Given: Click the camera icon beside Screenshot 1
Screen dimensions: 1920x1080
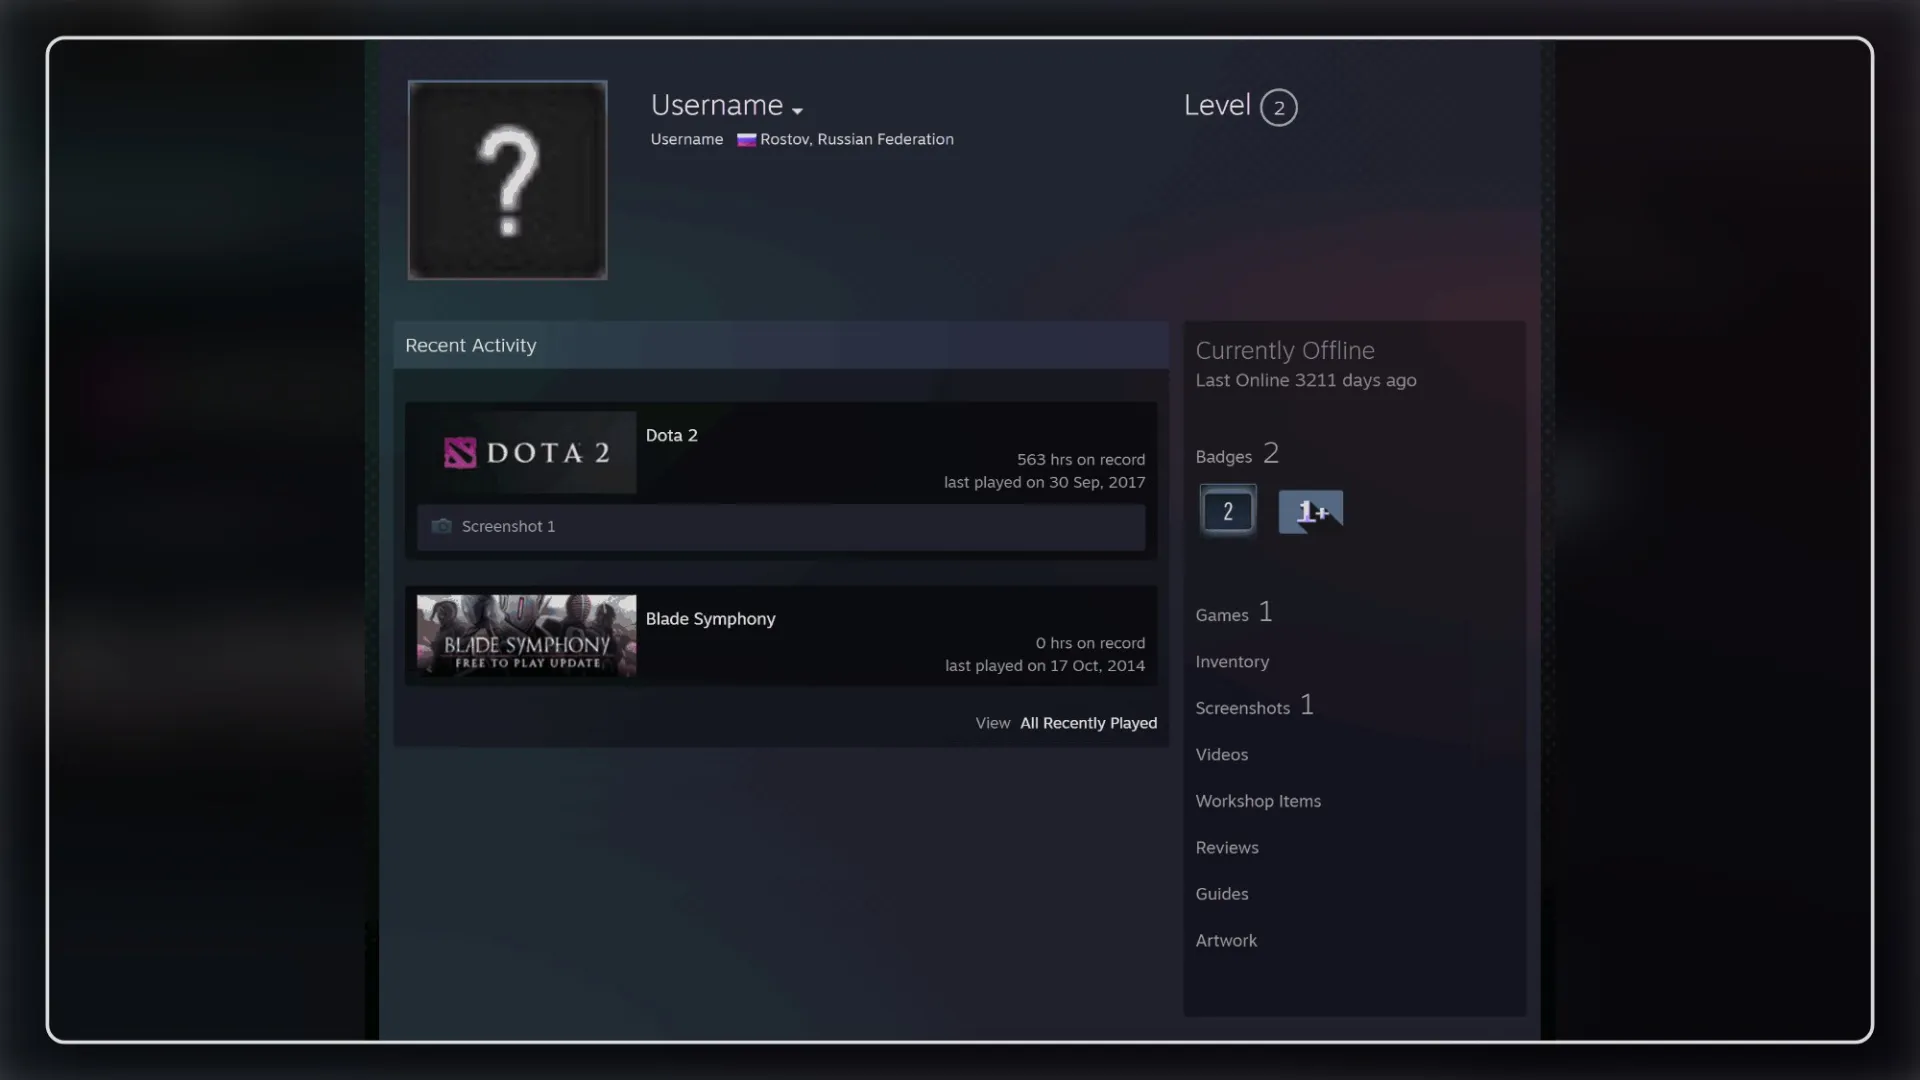Looking at the screenshot, I should point(441,526).
